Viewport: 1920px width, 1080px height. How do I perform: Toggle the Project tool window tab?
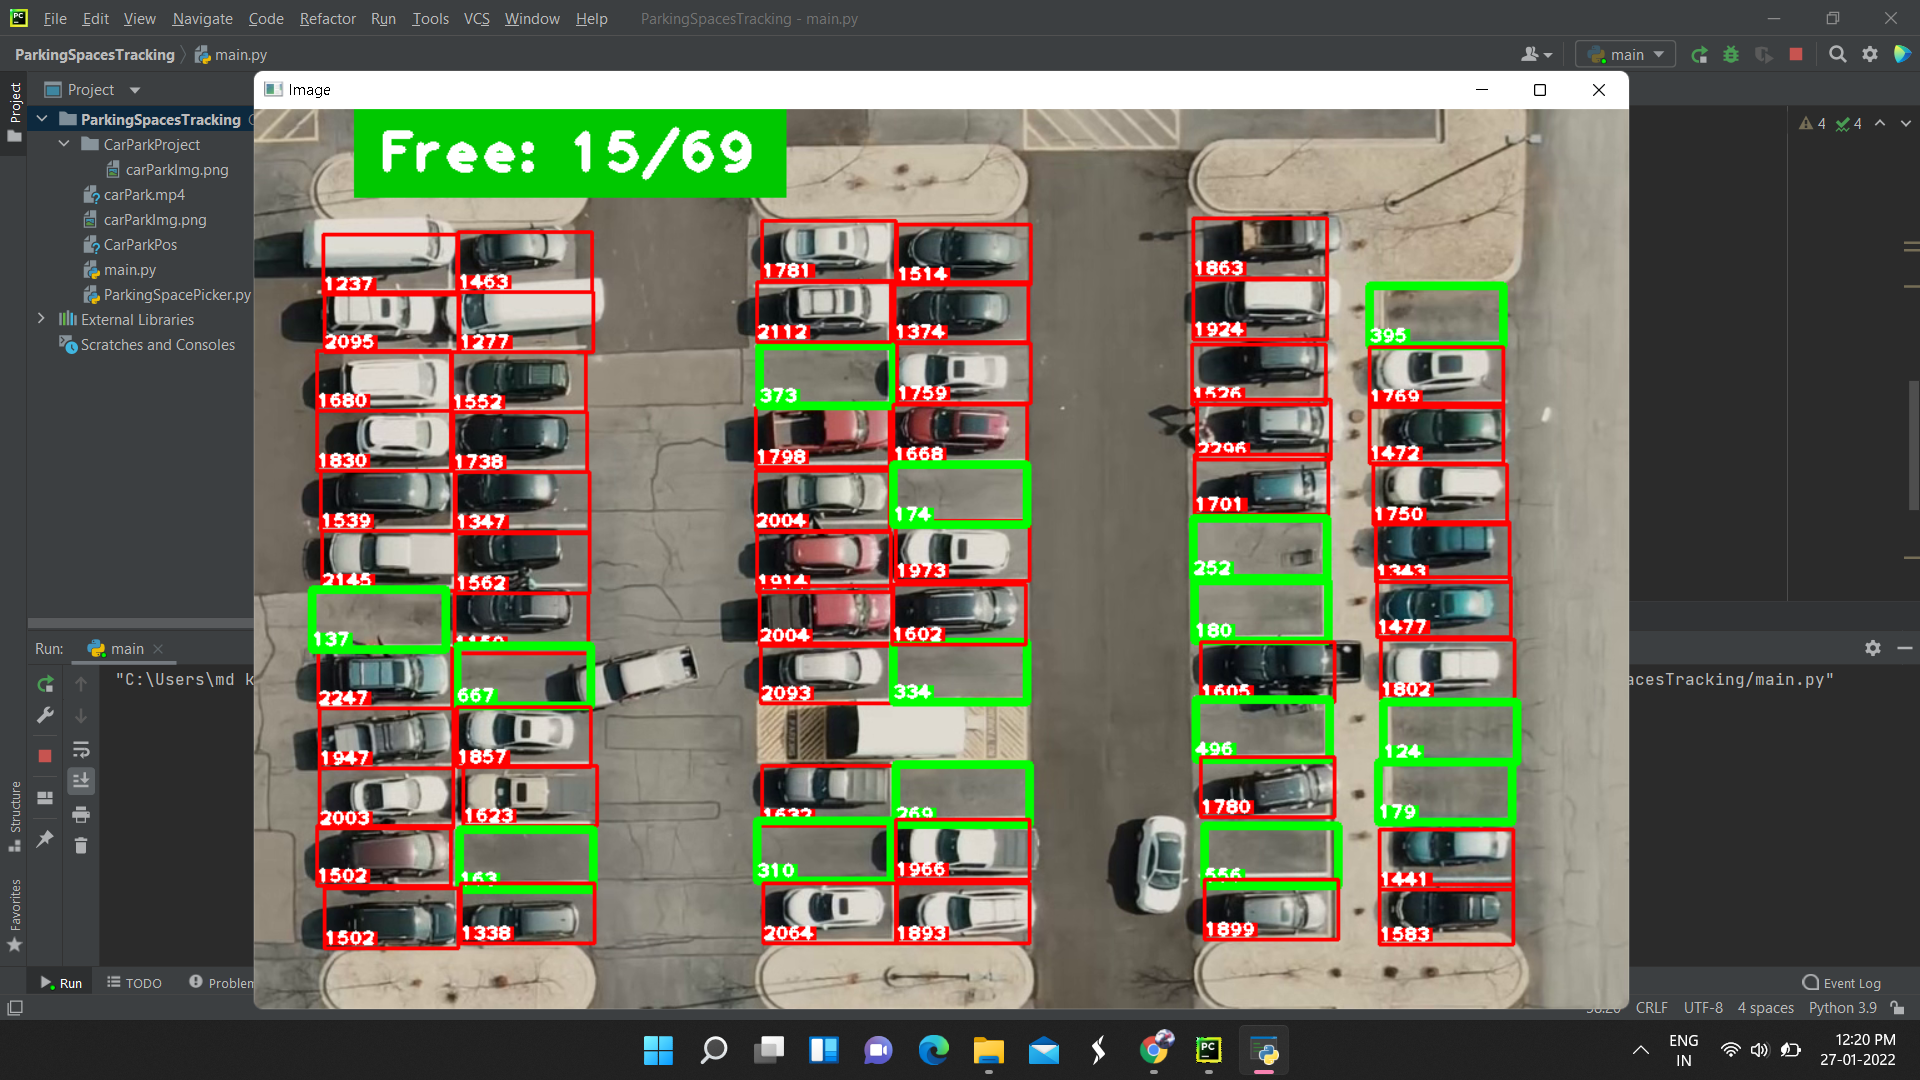tap(14, 112)
